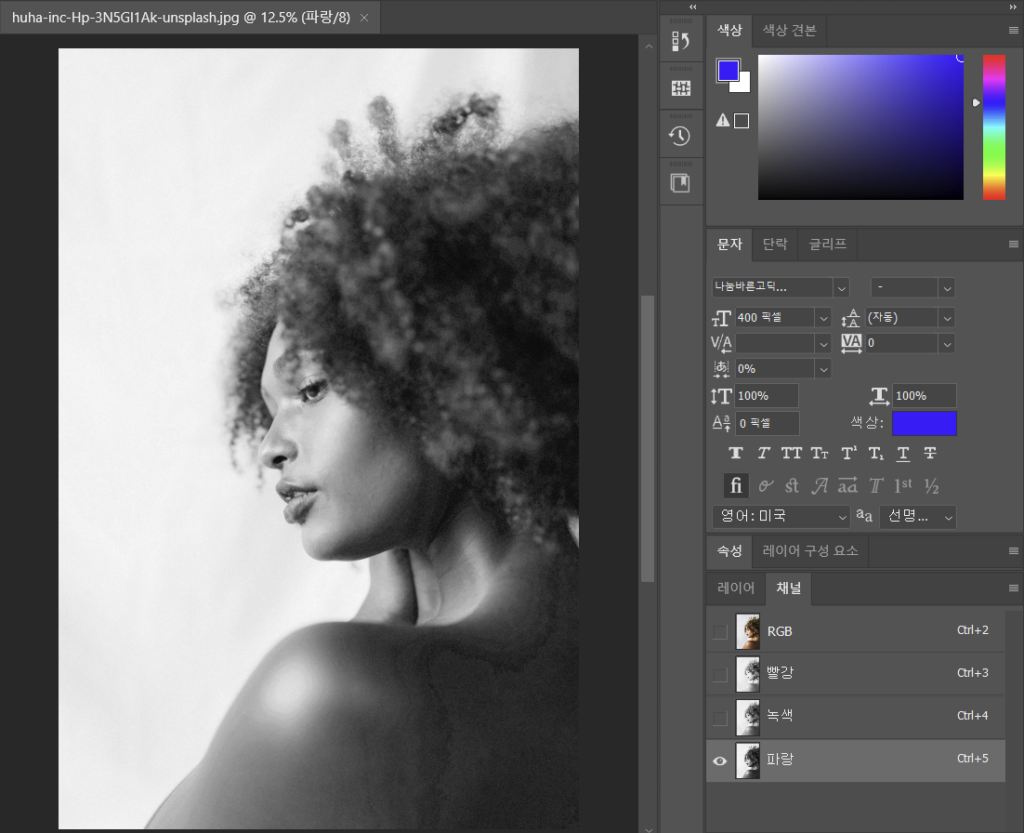Open the History panel clock icon
The image size is (1024, 833).
pos(681,136)
